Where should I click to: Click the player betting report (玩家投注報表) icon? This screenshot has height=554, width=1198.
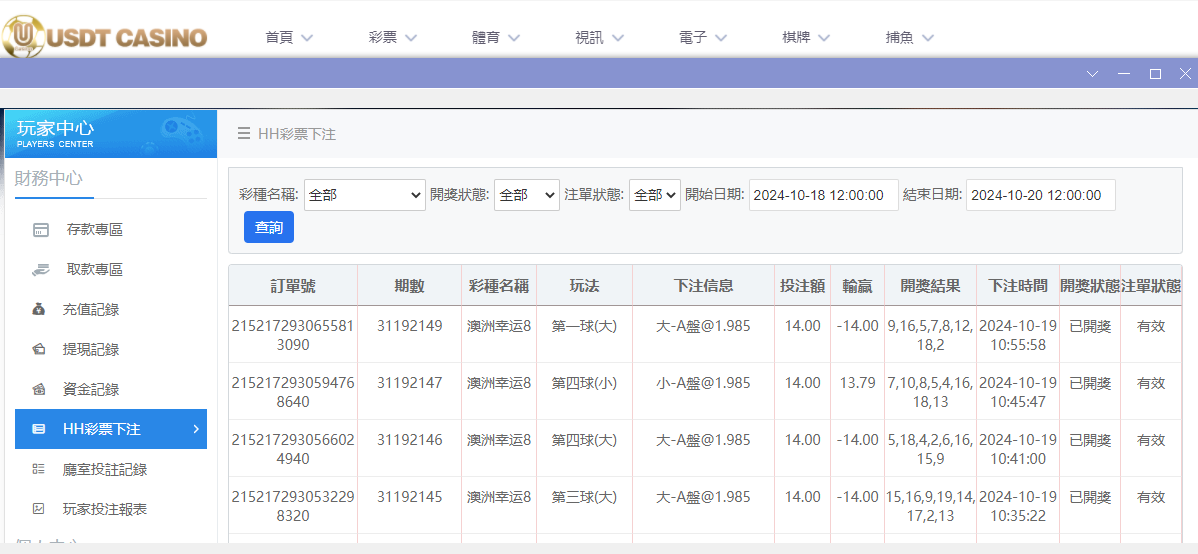point(40,509)
